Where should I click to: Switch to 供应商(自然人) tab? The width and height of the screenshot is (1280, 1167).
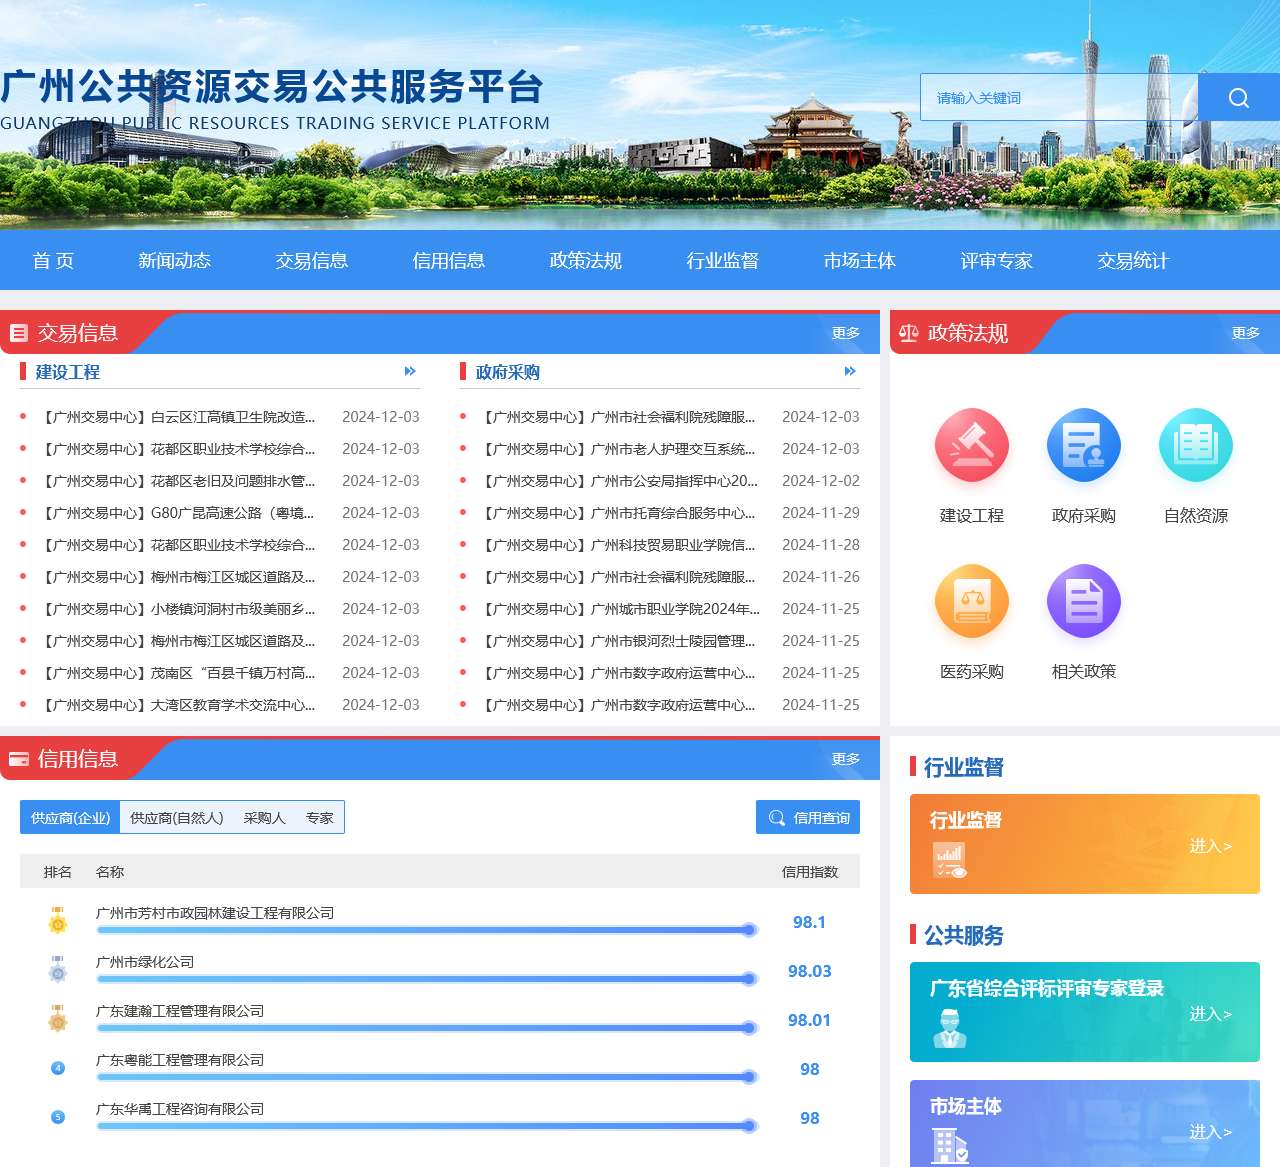(x=177, y=818)
